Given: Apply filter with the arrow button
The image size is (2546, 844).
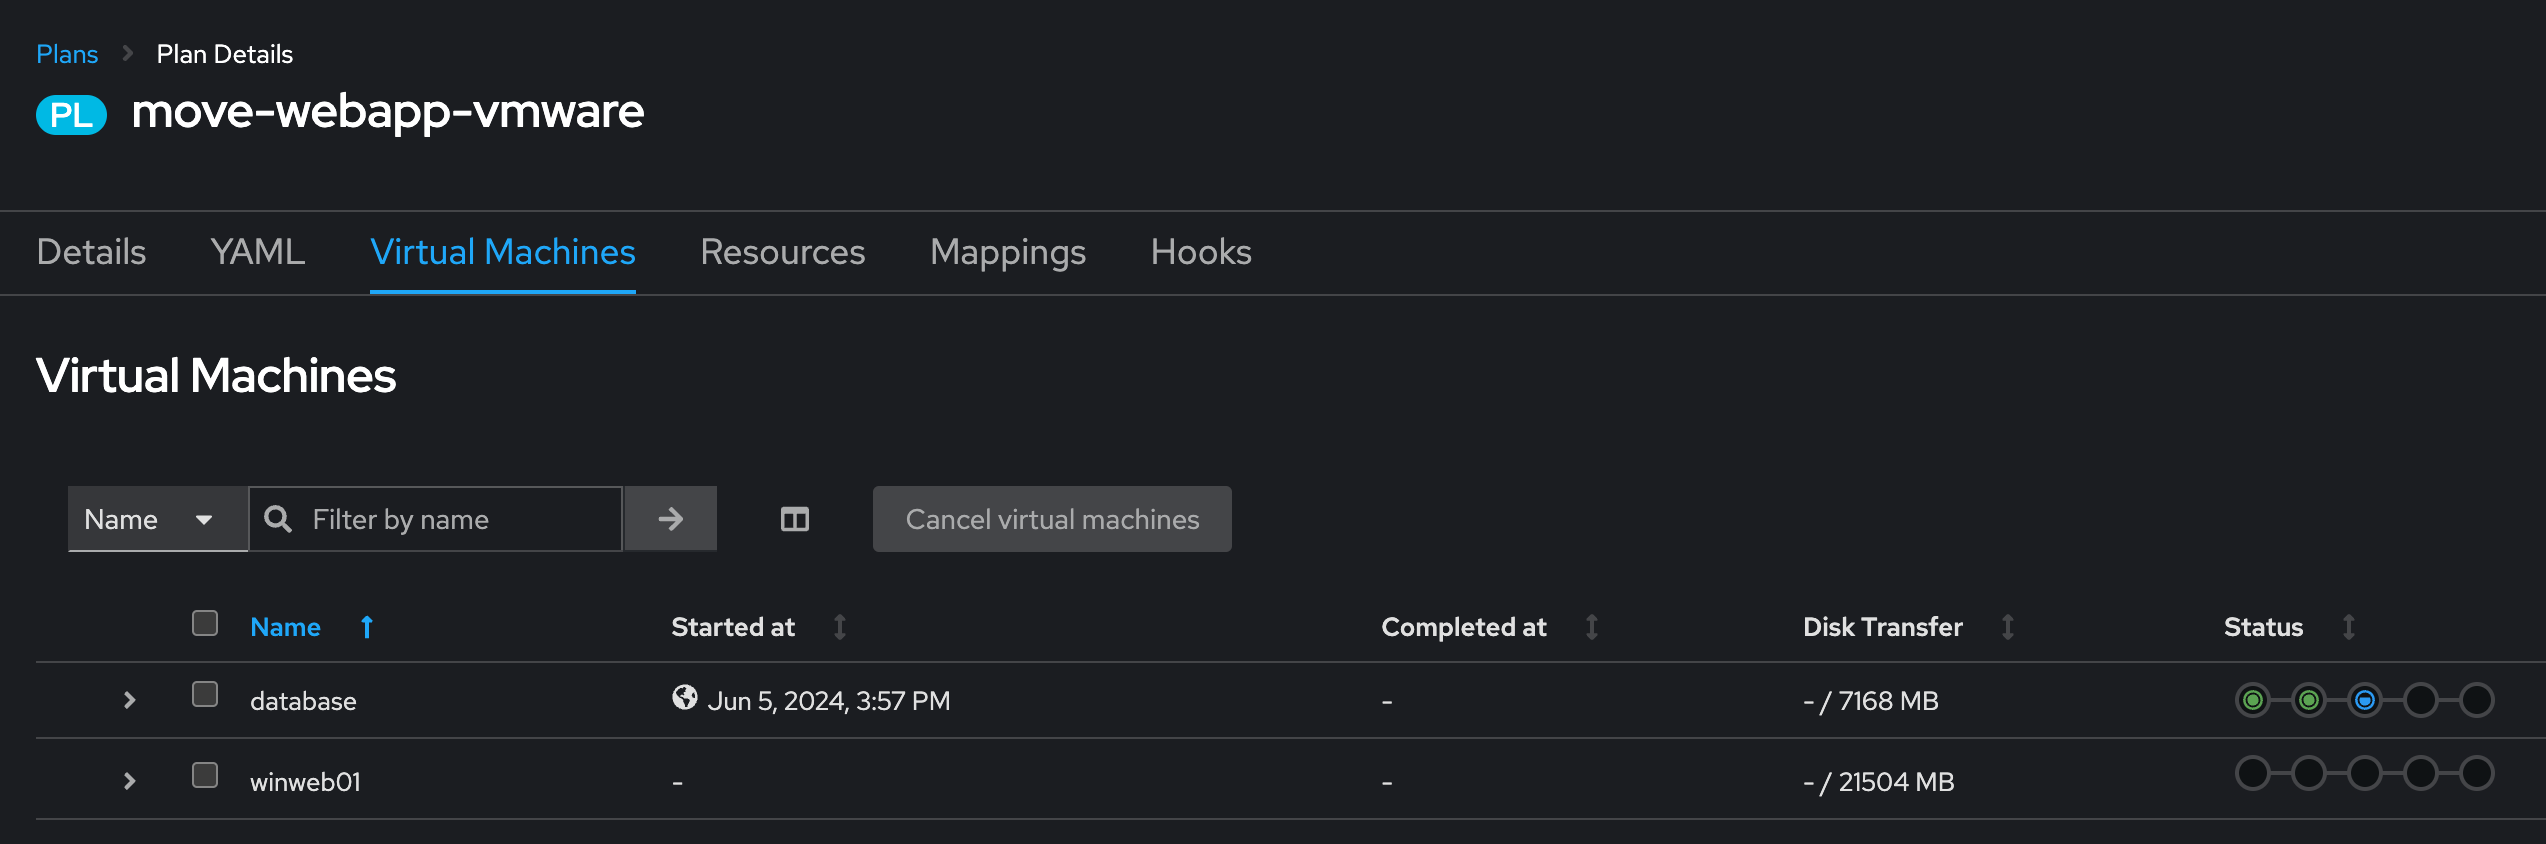Looking at the screenshot, I should (x=671, y=519).
